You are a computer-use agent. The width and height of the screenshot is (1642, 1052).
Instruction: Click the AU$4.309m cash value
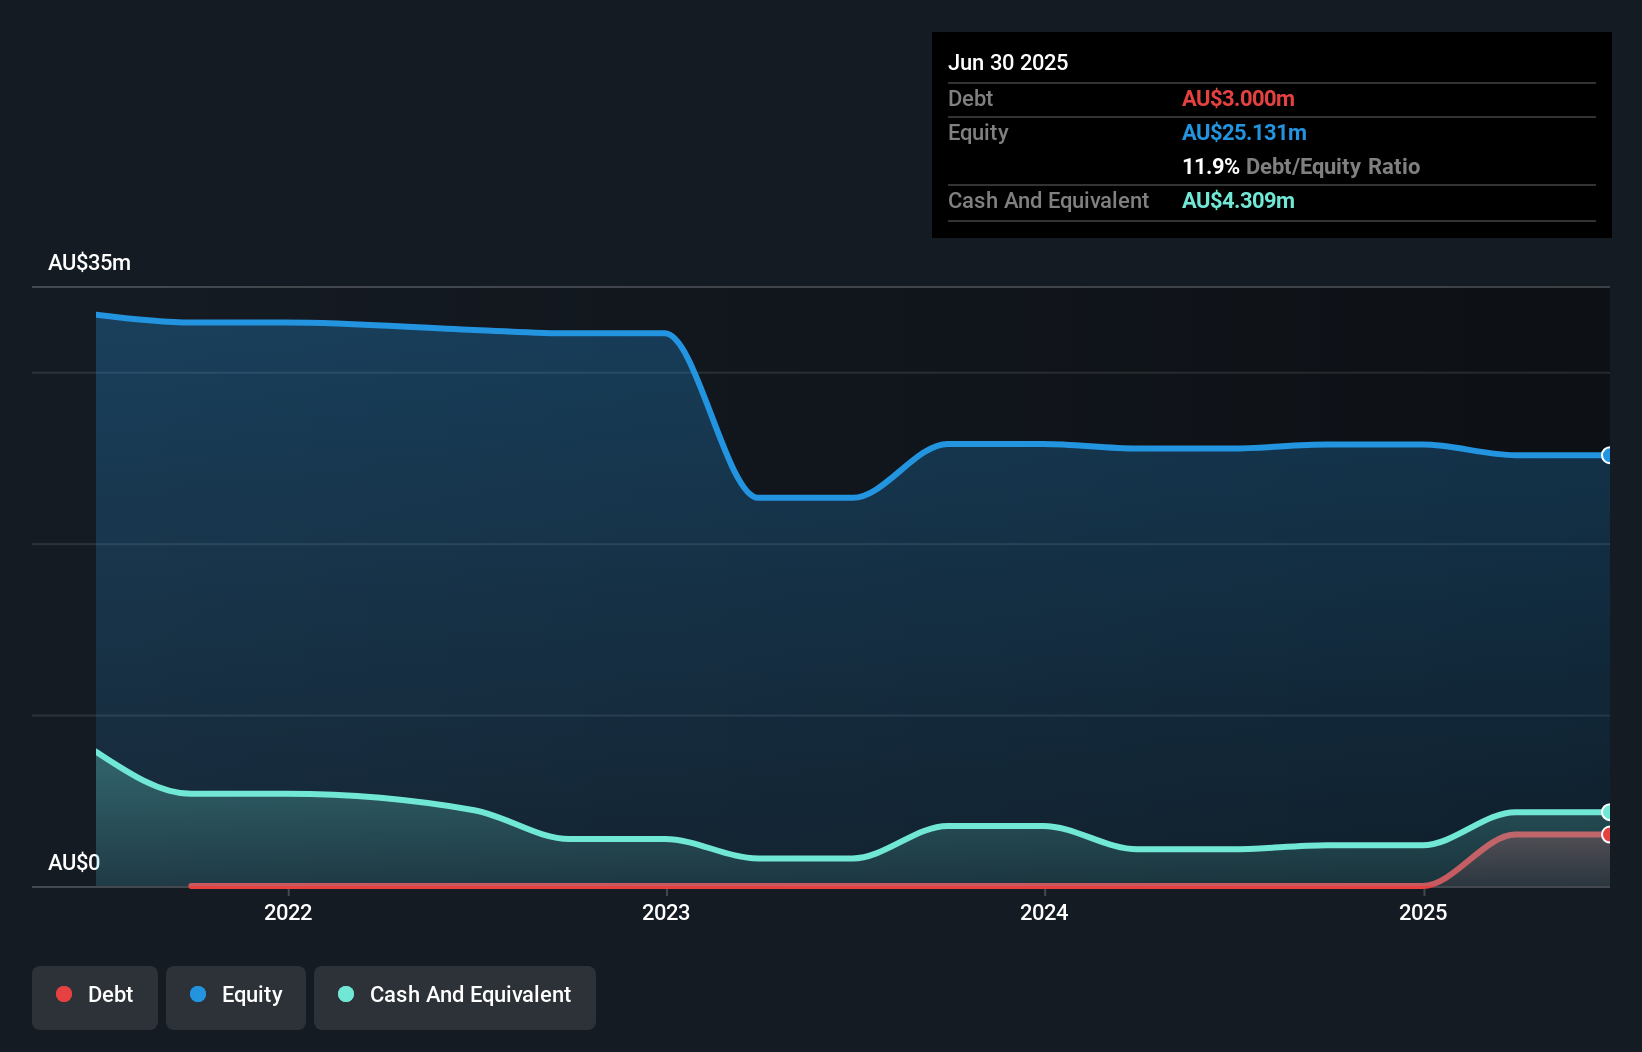click(1238, 200)
